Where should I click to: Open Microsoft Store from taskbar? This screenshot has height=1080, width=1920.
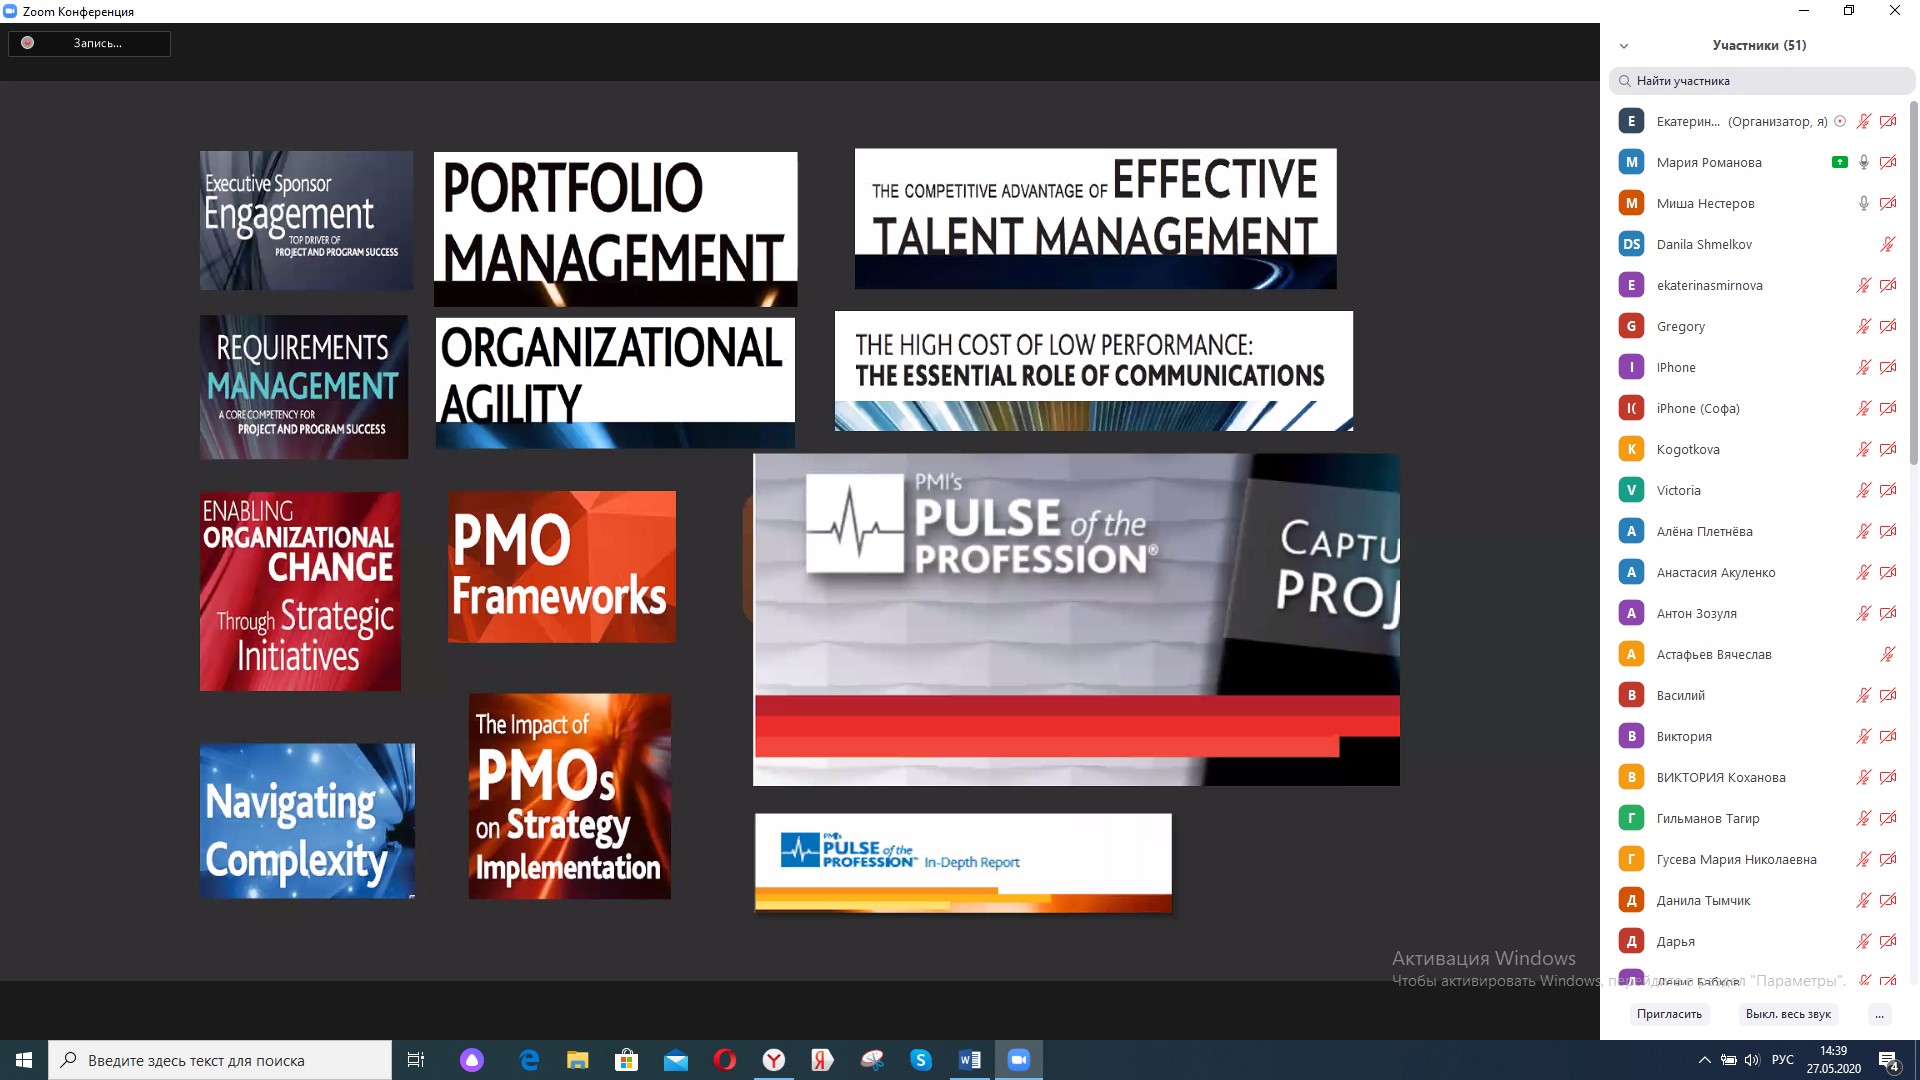click(627, 1060)
